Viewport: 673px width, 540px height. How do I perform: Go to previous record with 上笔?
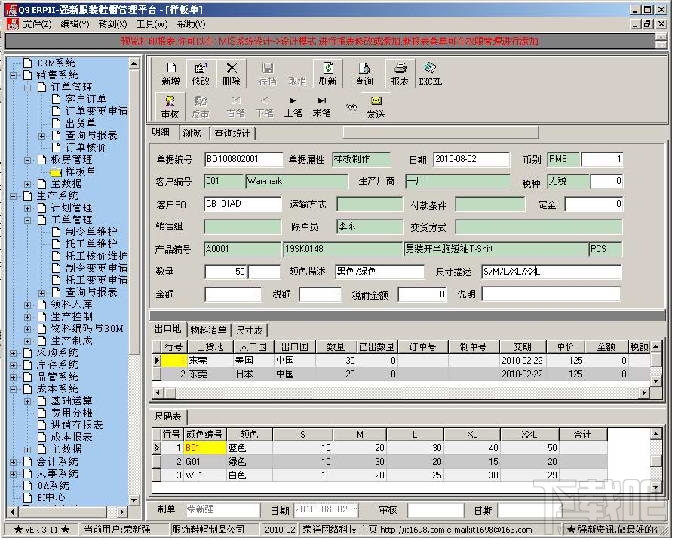293,105
